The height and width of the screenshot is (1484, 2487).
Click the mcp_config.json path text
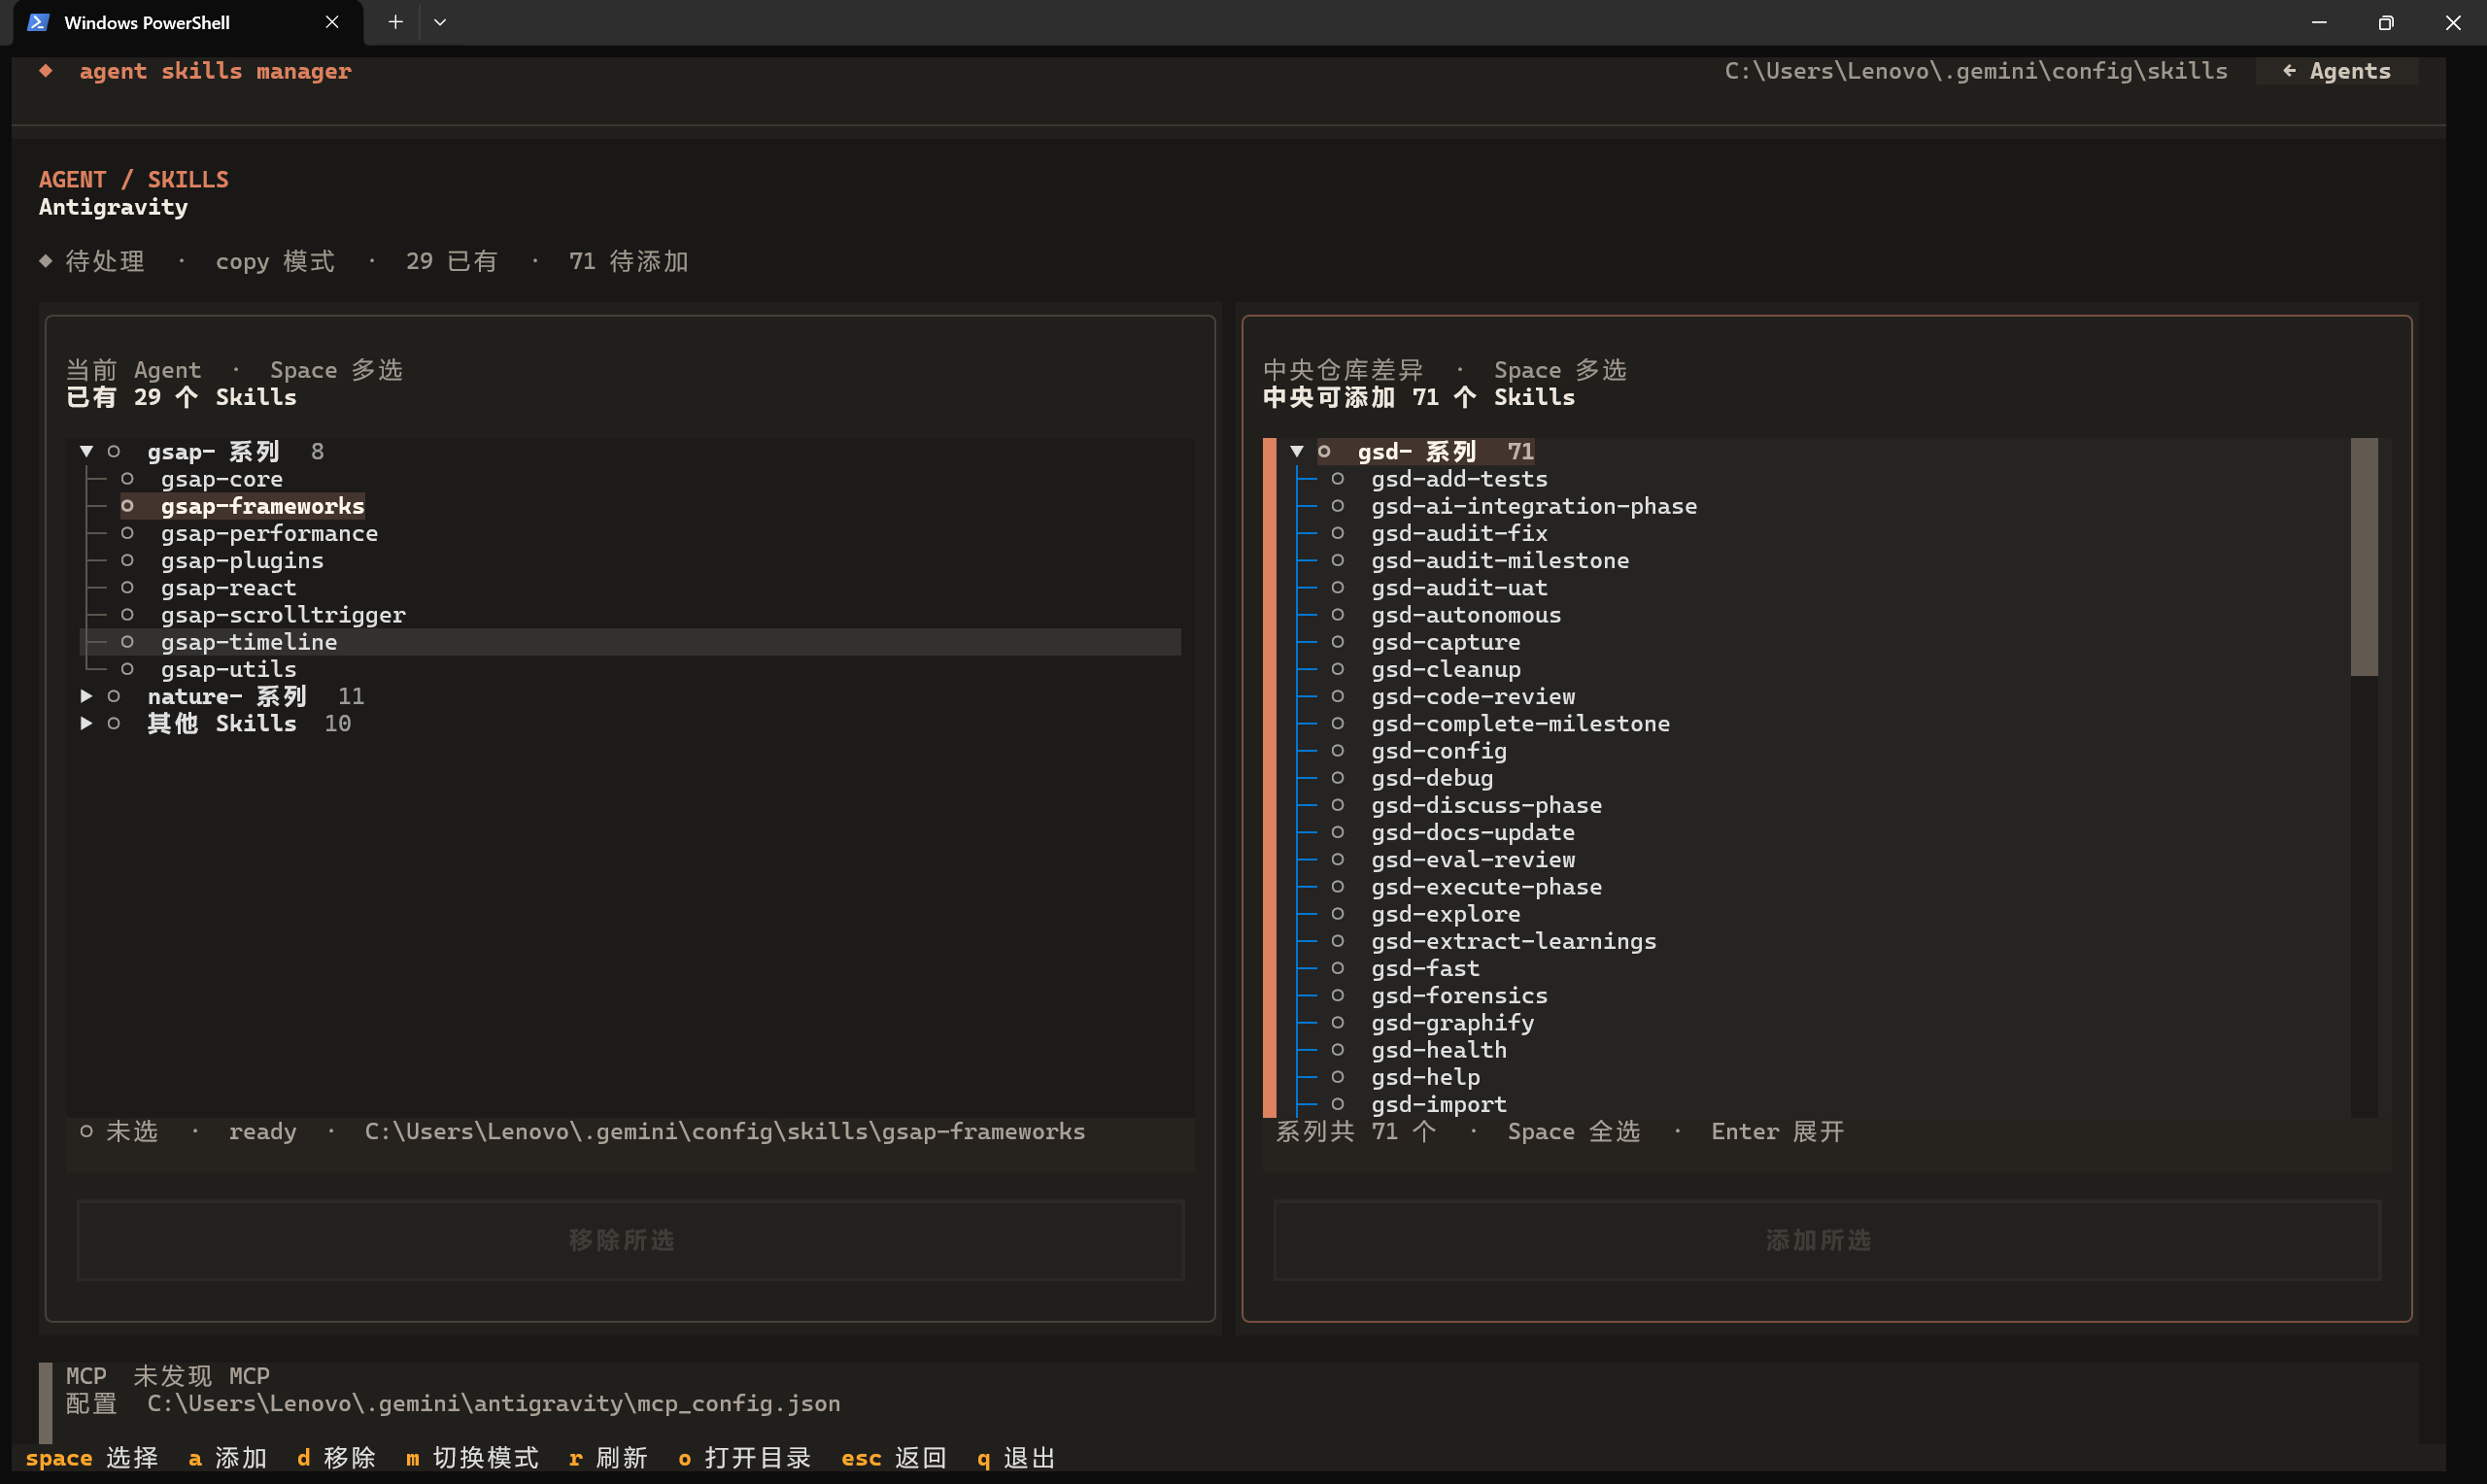tap(494, 1403)
